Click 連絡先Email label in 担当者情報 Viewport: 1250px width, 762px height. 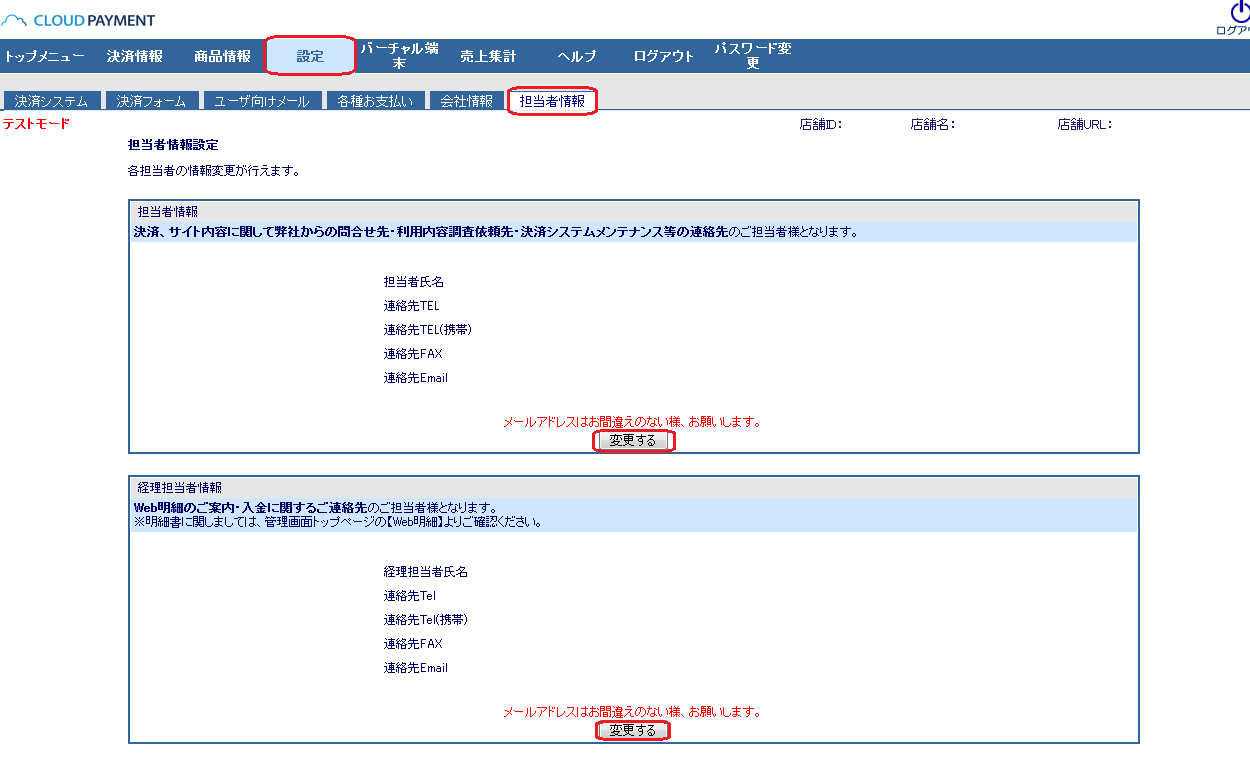[x=416, y=378]
